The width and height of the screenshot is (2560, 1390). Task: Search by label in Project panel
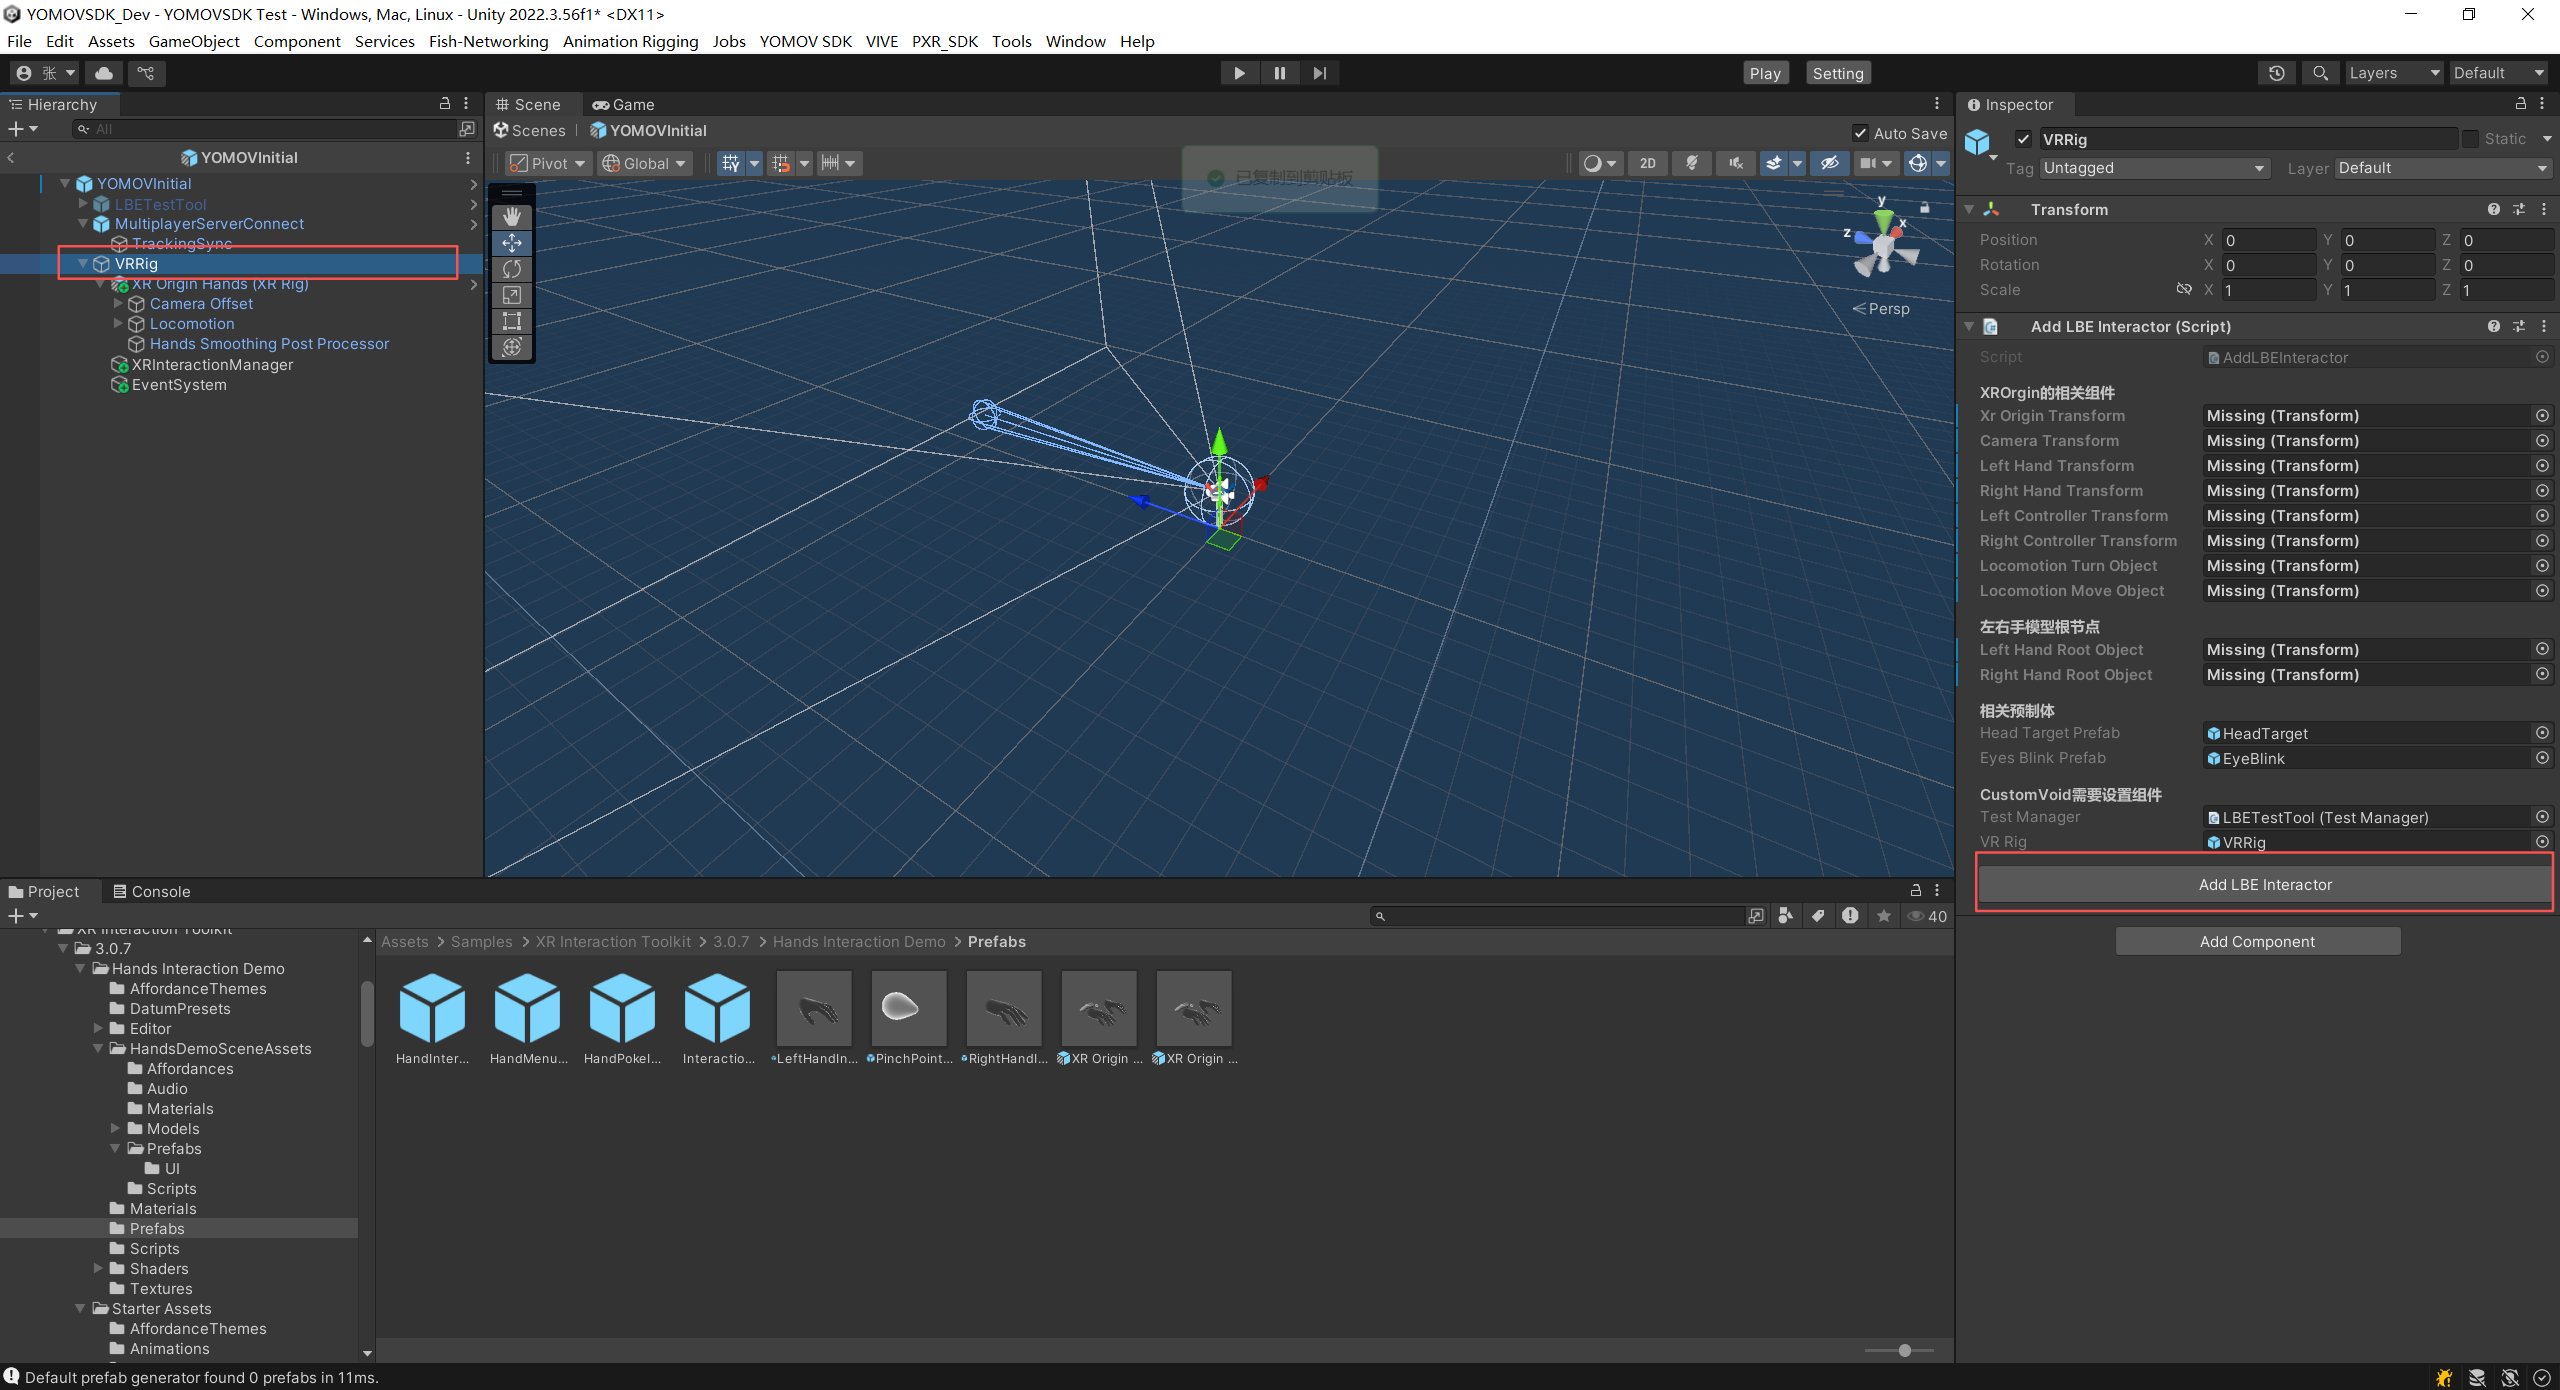point(1818,916)
